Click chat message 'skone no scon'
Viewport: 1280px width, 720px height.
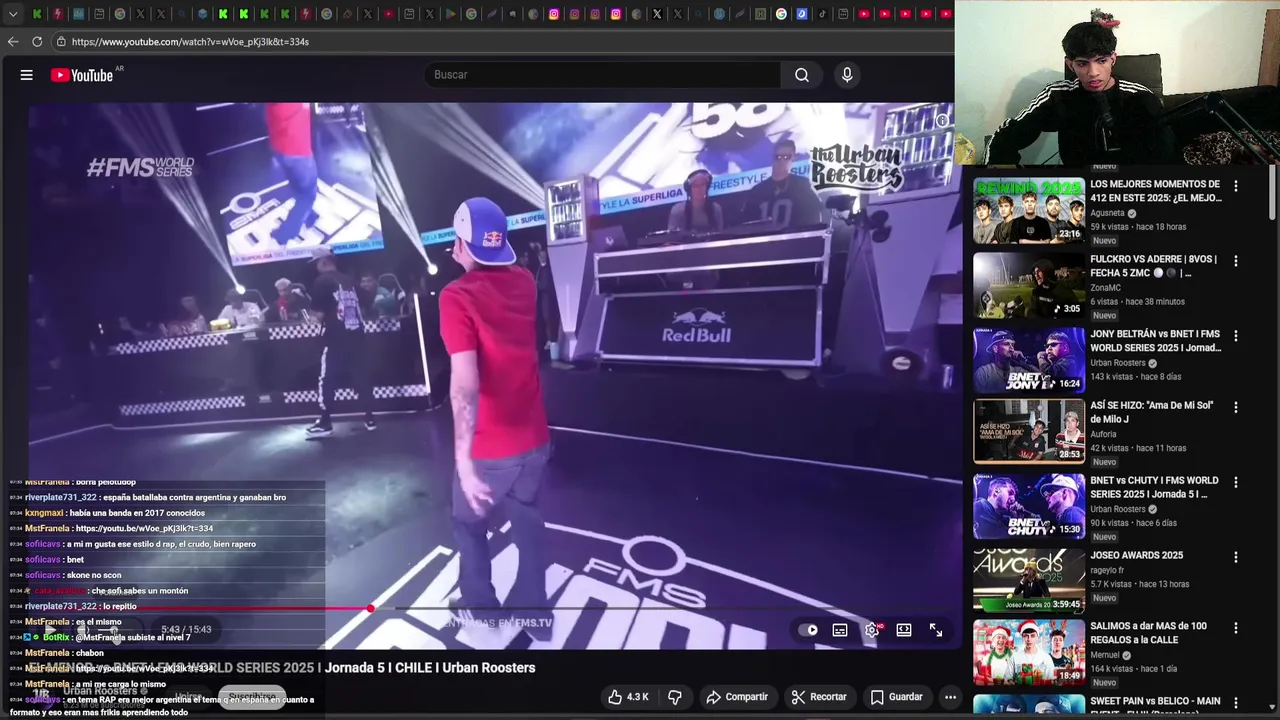coord(94,575)
